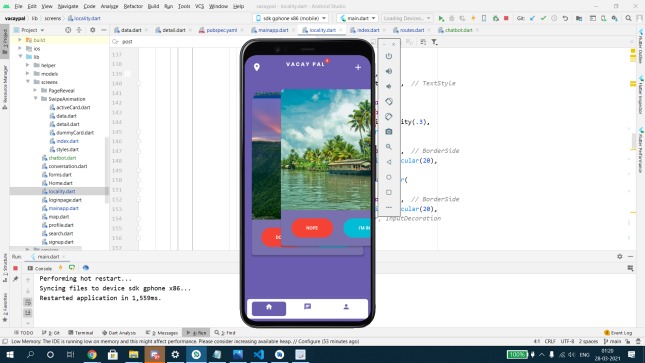This screenshot has height=363, width=645.
Task: Open the chat tab in app bottom navigation
Action: click(307, 307)
